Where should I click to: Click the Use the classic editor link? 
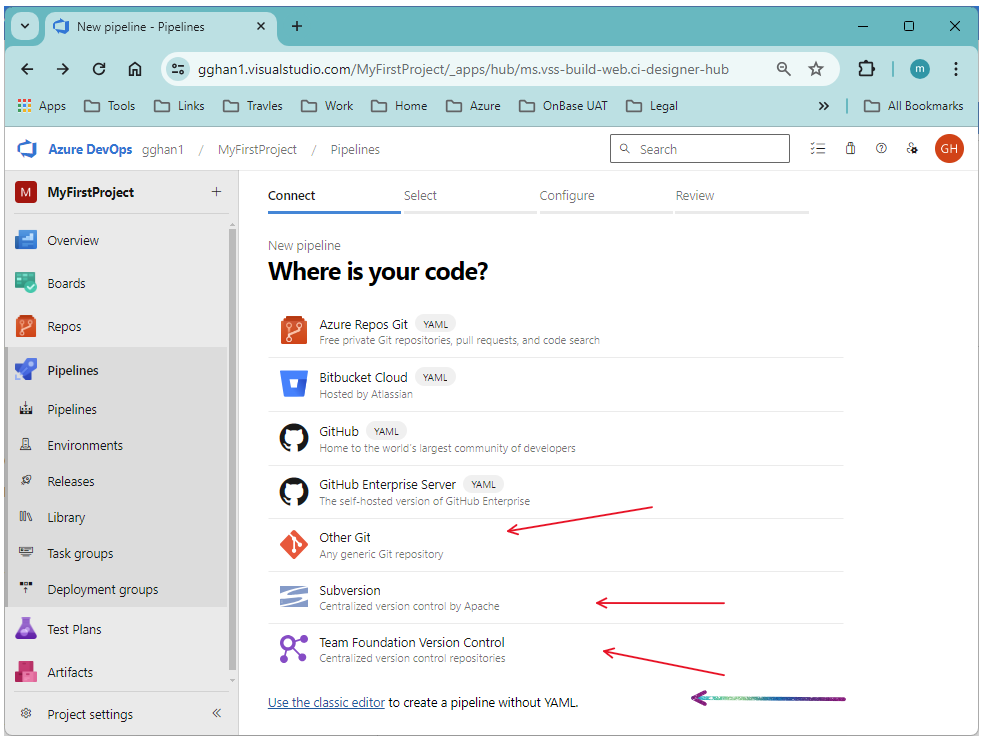326,702
